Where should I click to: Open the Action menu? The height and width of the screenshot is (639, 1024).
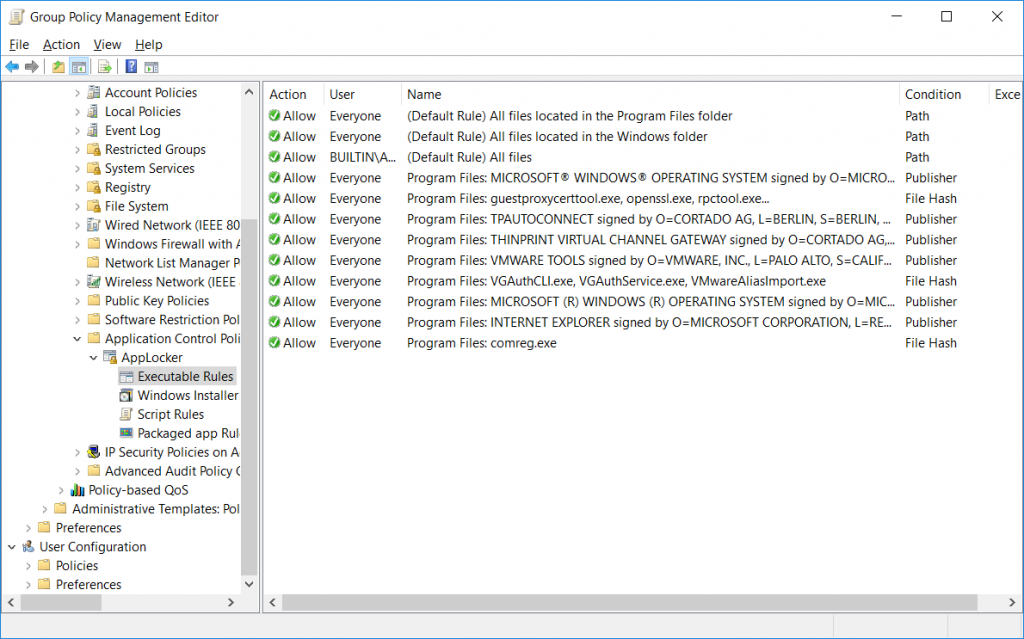tap(61, 44)
